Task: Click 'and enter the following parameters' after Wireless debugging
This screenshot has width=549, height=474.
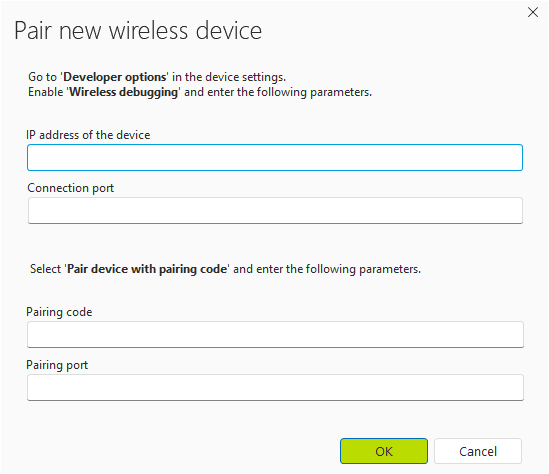Action: pos(278,92)
